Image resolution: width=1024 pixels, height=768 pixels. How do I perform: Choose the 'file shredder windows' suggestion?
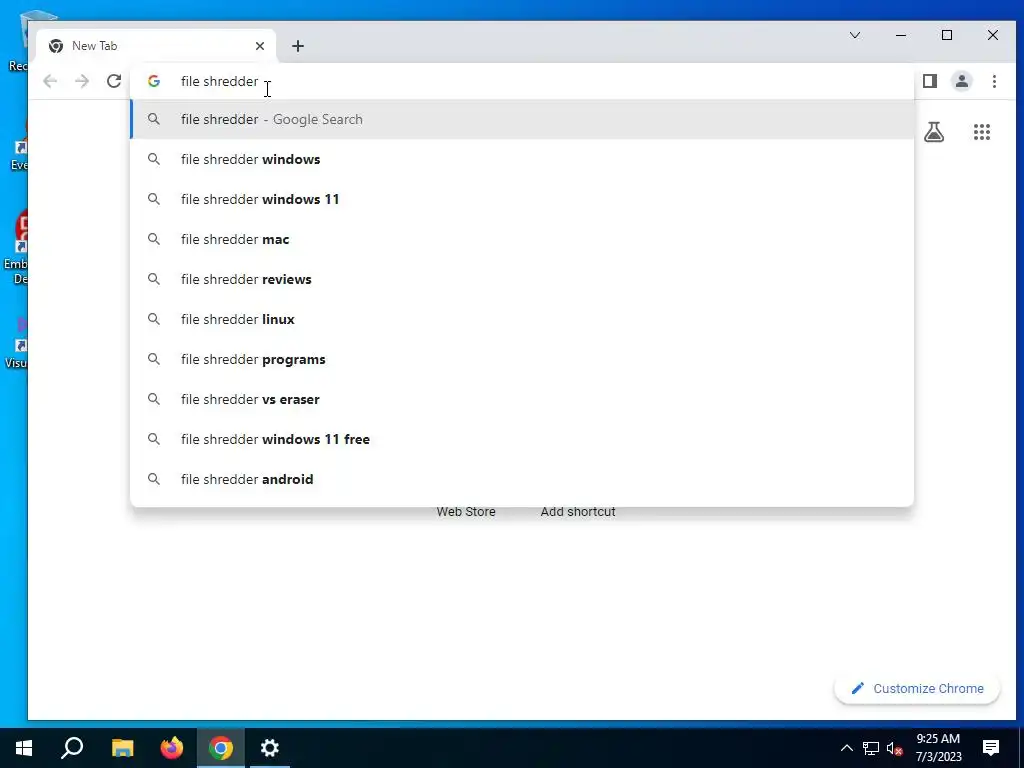[x=522, y=159]
